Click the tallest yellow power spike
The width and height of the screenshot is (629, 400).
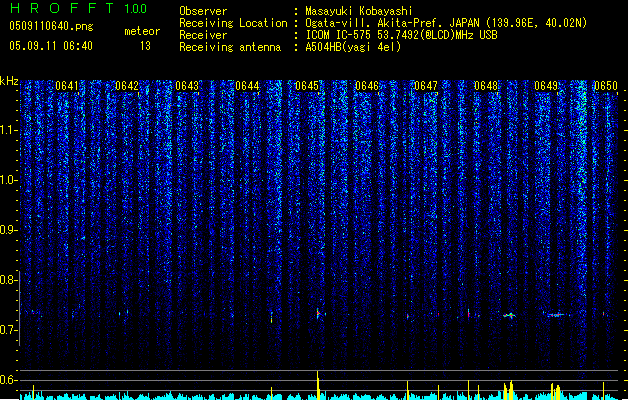[x=318, y=385]
